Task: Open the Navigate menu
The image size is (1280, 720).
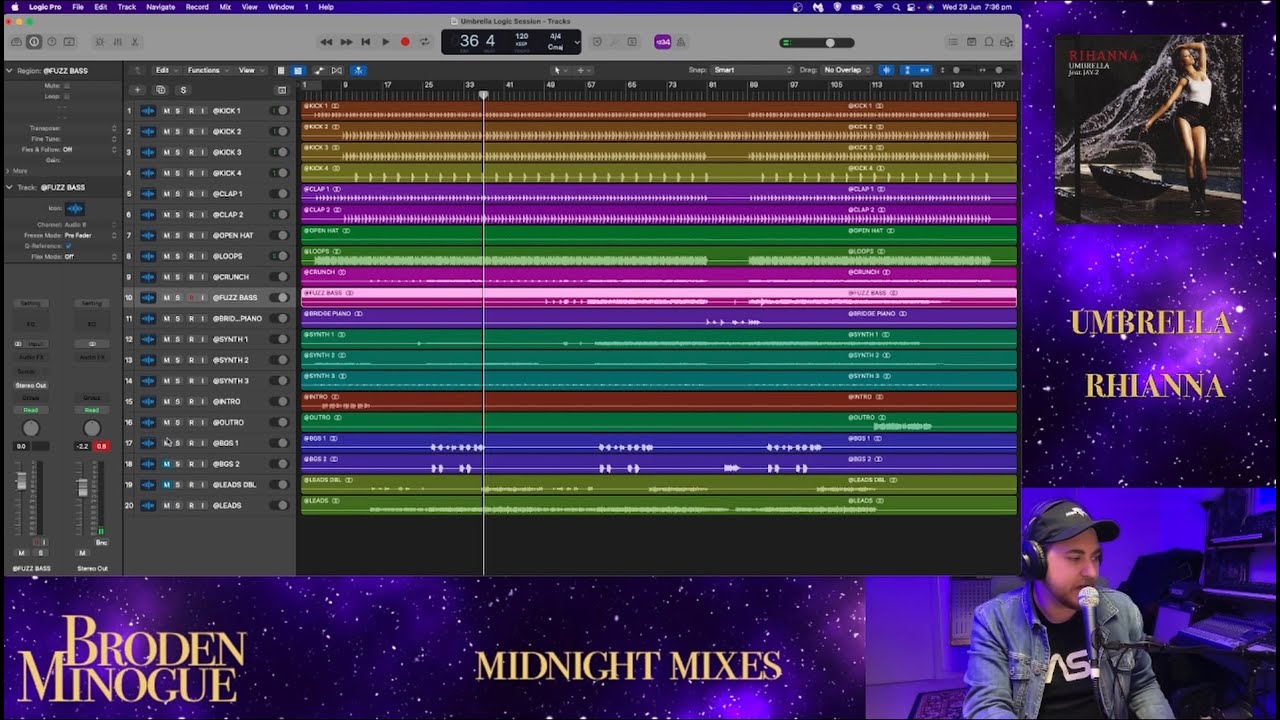Action: [x=161, y=7]
